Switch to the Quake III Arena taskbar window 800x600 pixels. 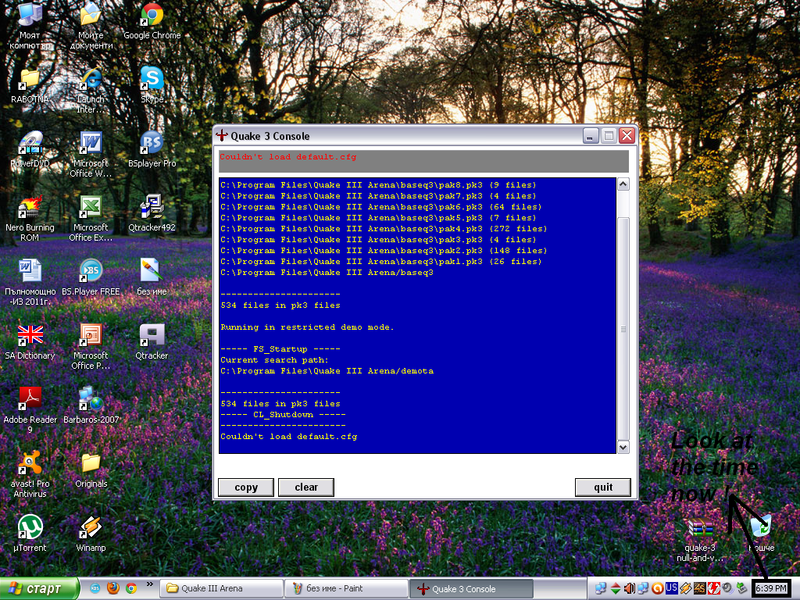[x=221, y=589]
